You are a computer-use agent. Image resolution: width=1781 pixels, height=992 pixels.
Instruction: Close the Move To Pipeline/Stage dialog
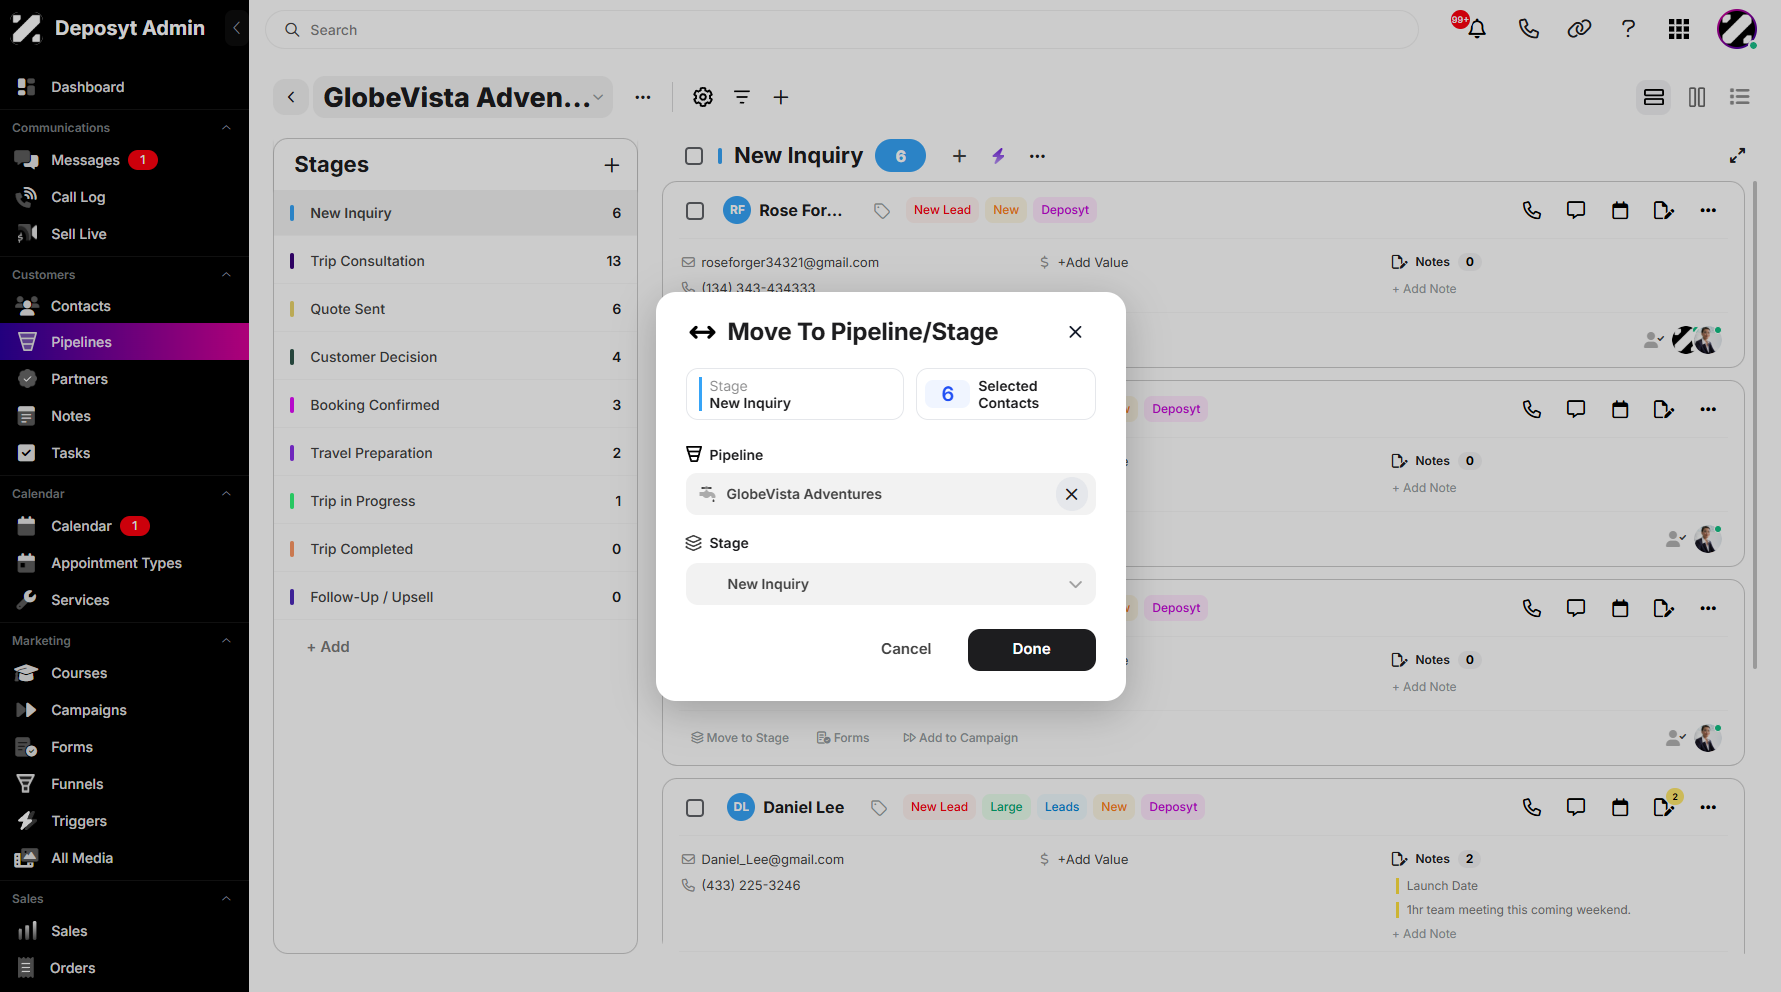tap(1075, 332)
